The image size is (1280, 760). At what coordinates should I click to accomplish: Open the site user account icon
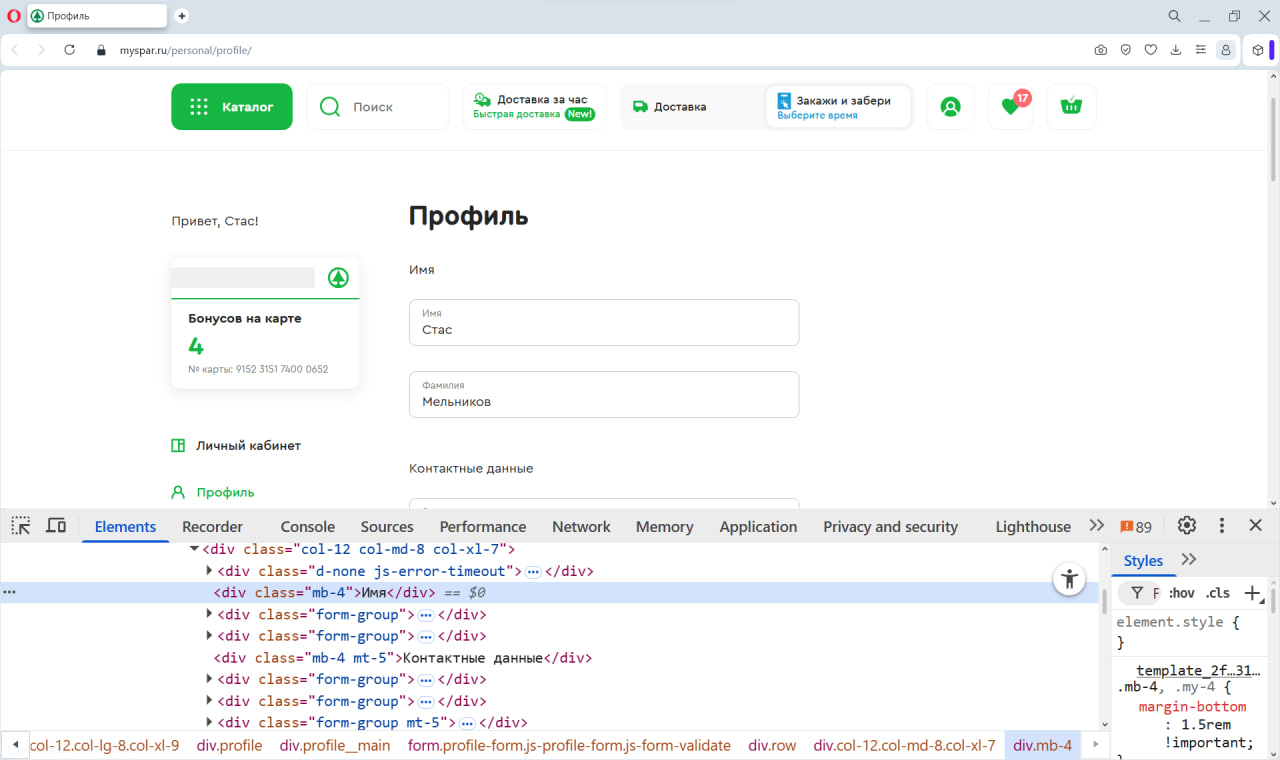pos(950,107)
